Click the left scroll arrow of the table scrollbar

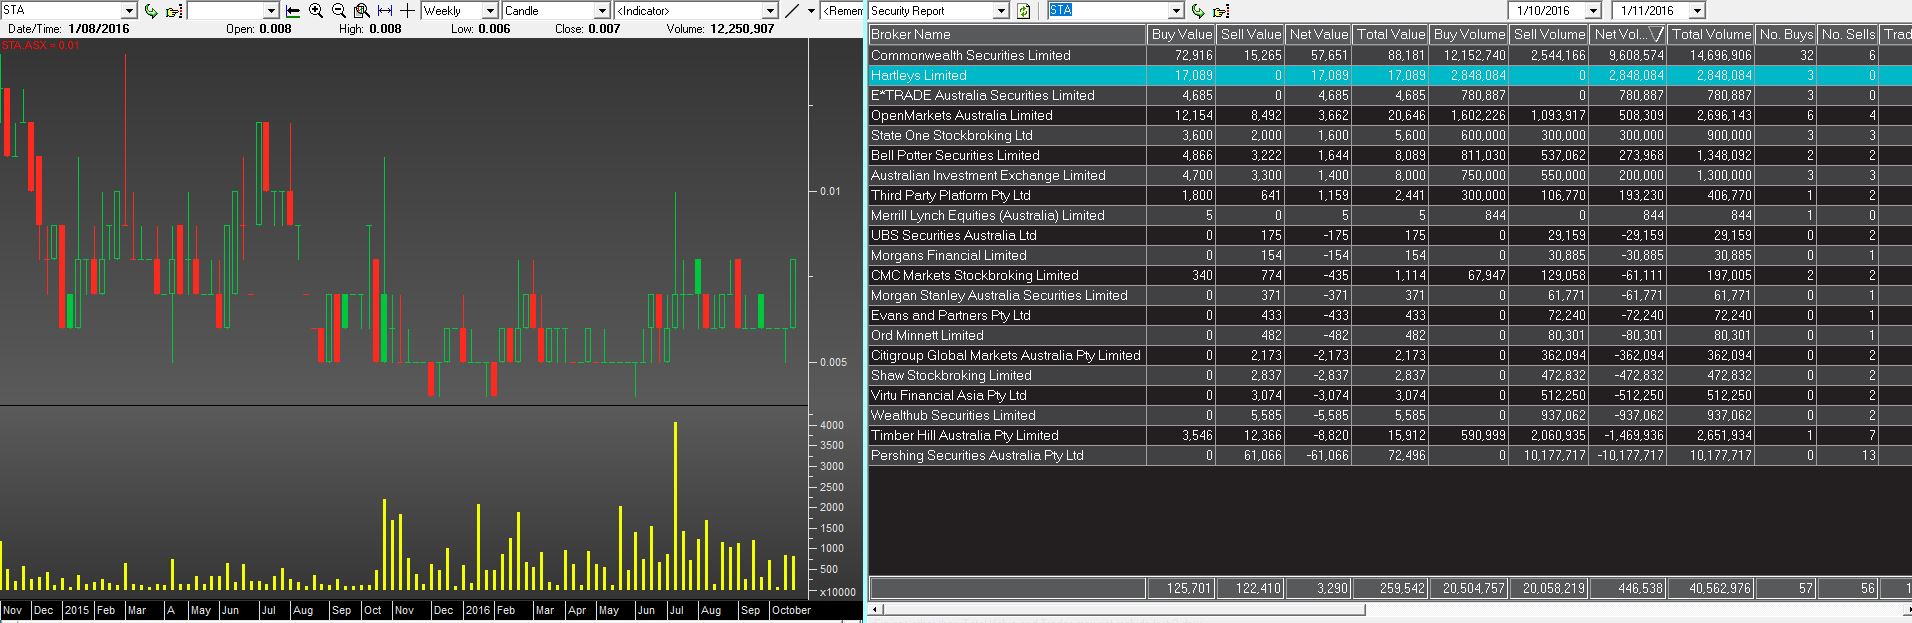click(x=876, y=609)
